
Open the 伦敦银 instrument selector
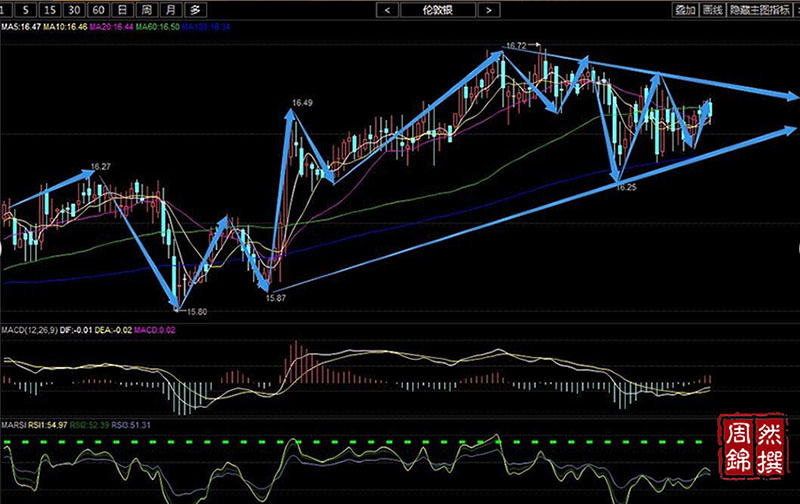pos(437,10)
